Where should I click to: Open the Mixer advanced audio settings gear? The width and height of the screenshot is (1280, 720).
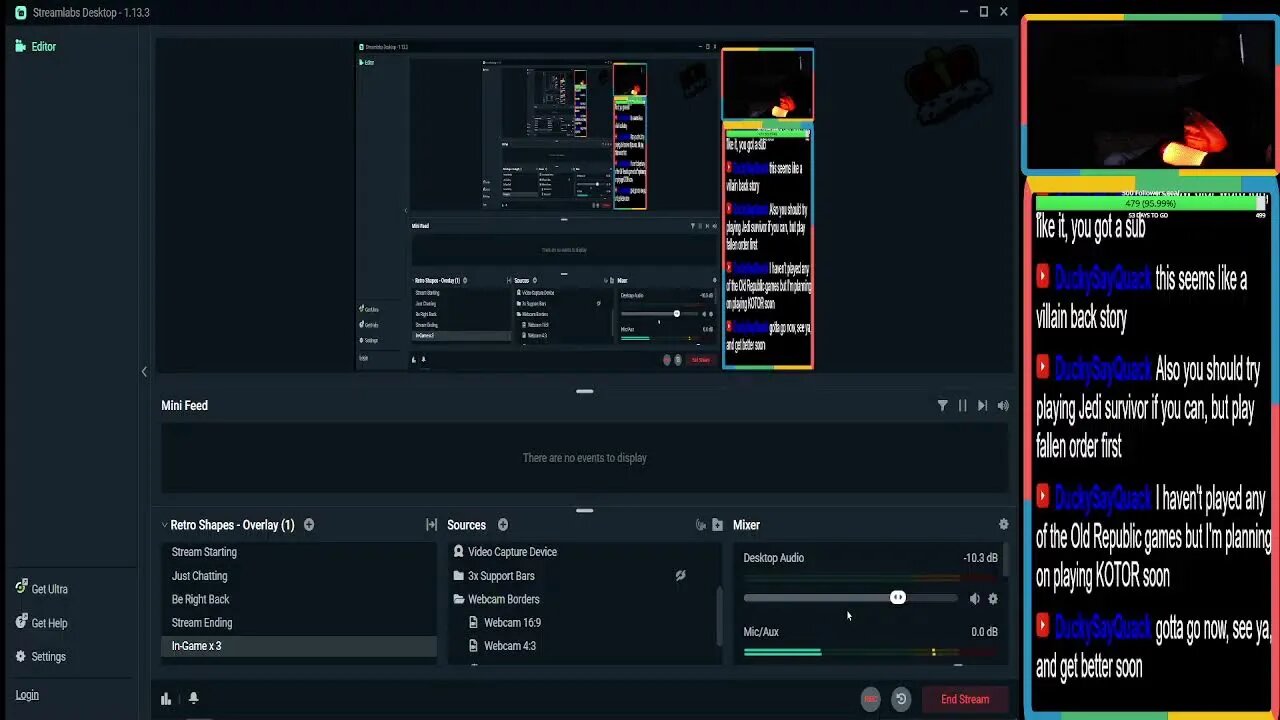click(x=1003, y=524)
